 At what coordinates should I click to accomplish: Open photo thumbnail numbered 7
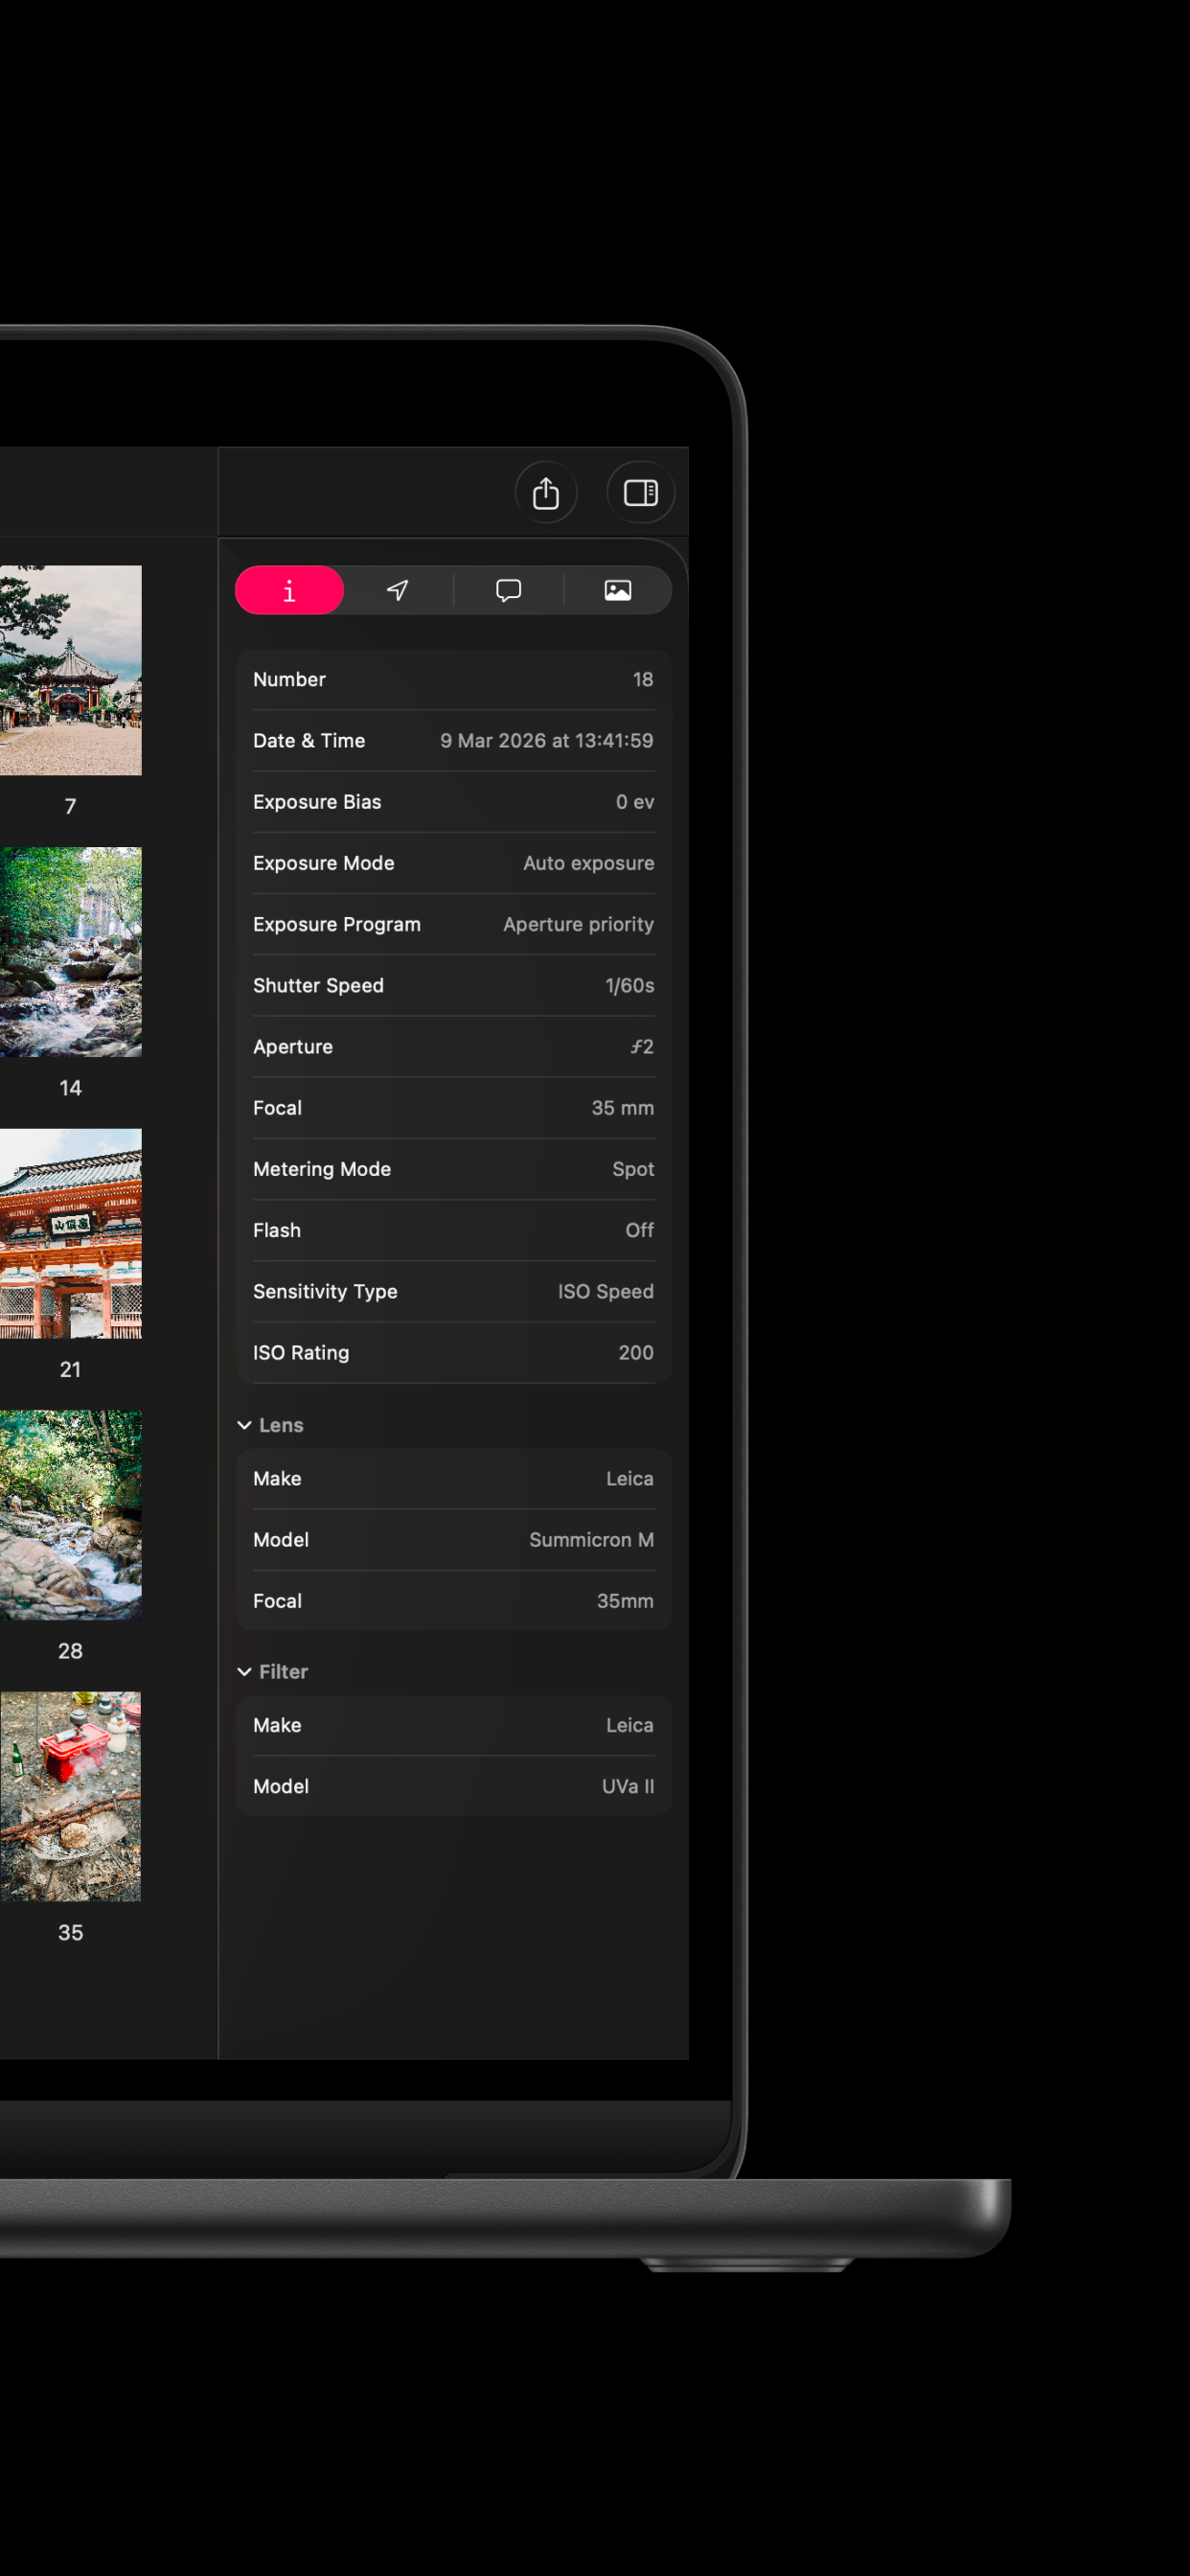click(70, 670)
